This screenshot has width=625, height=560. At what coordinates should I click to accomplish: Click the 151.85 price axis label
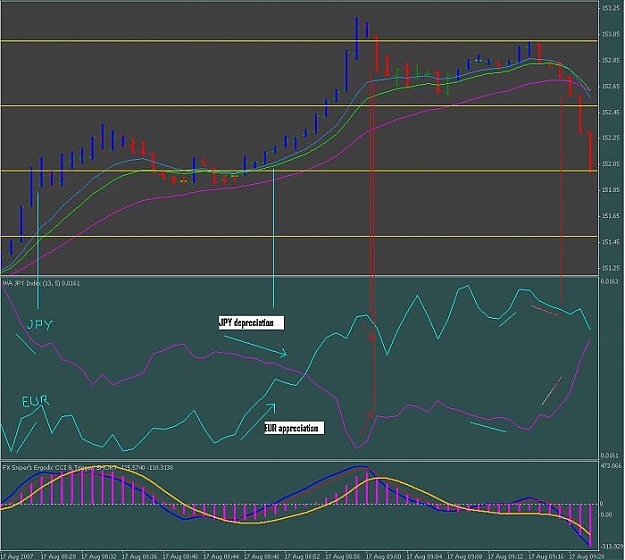(611, 190)
